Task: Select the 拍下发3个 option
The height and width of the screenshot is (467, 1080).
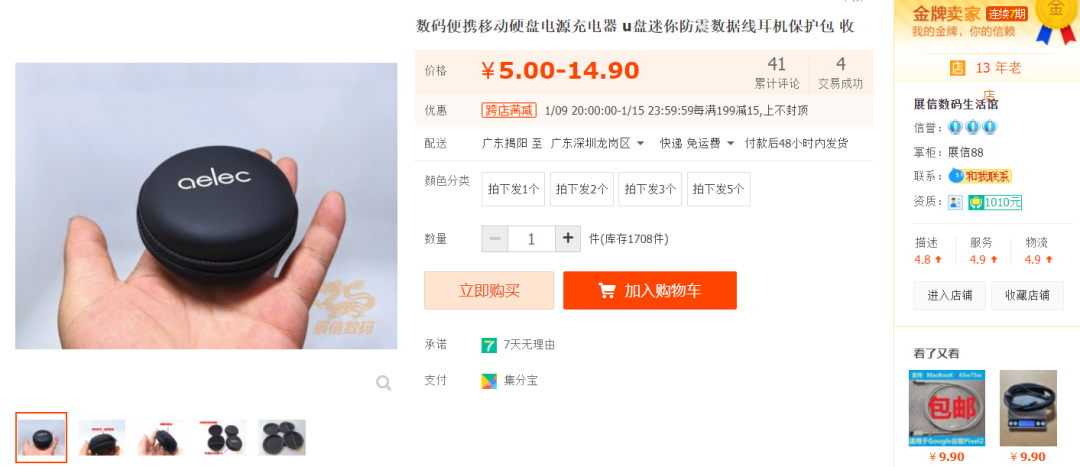Action: pyautogui.click(x=650, y=189)
